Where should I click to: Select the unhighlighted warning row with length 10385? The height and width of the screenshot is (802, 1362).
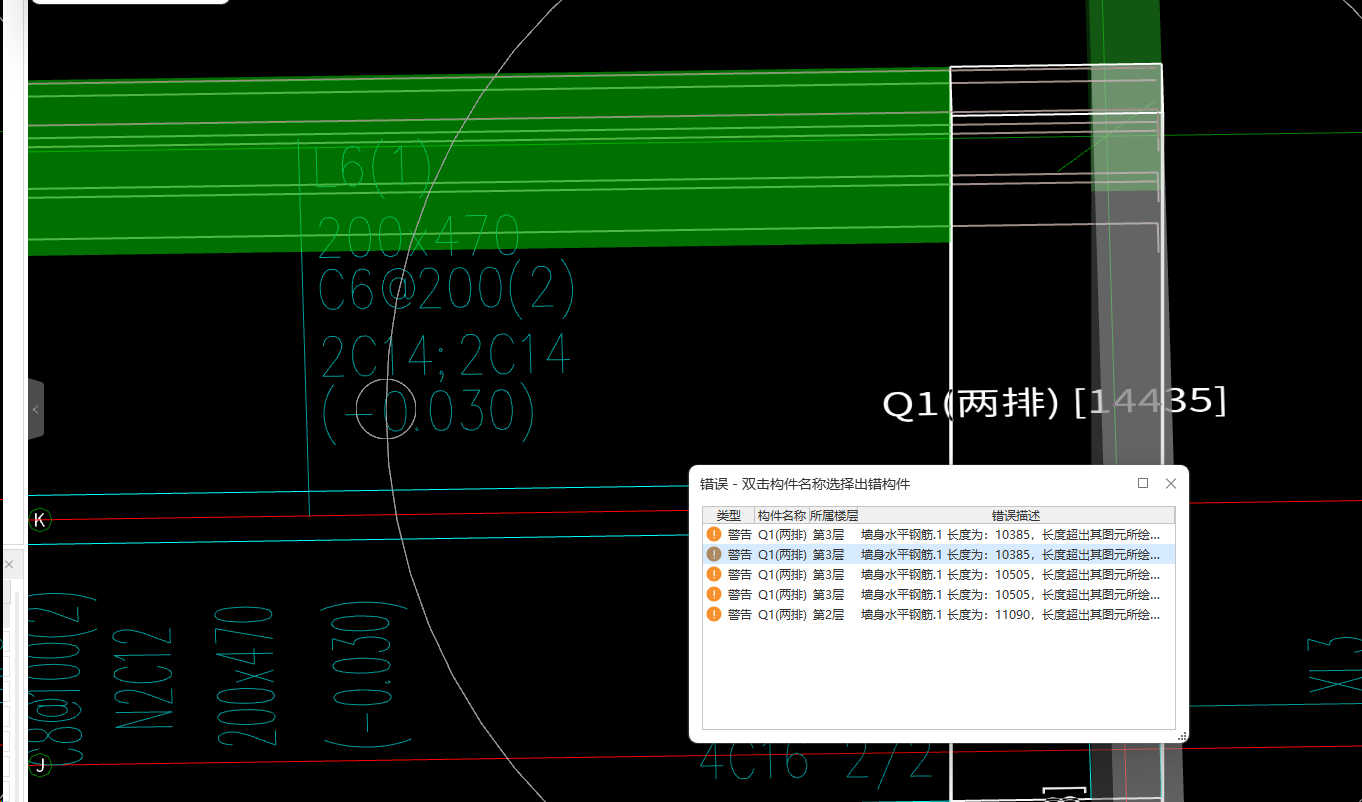click(939, 534)
